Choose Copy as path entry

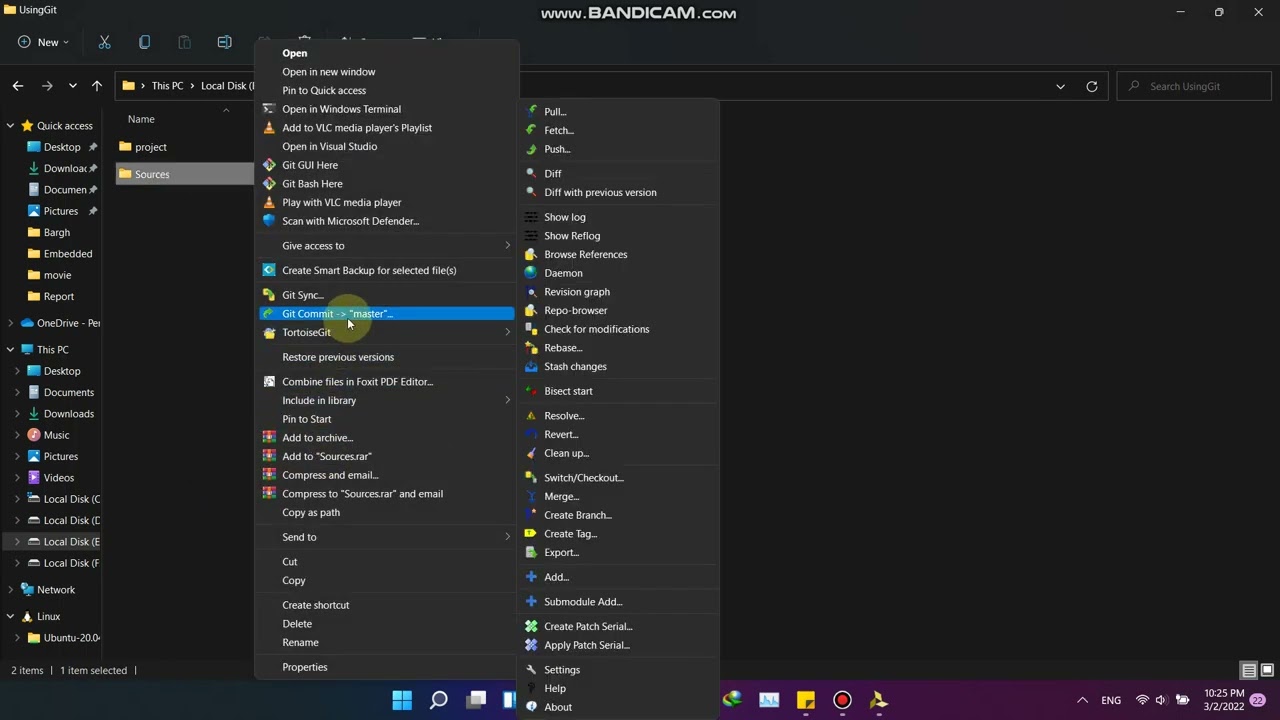pos(386,513)
